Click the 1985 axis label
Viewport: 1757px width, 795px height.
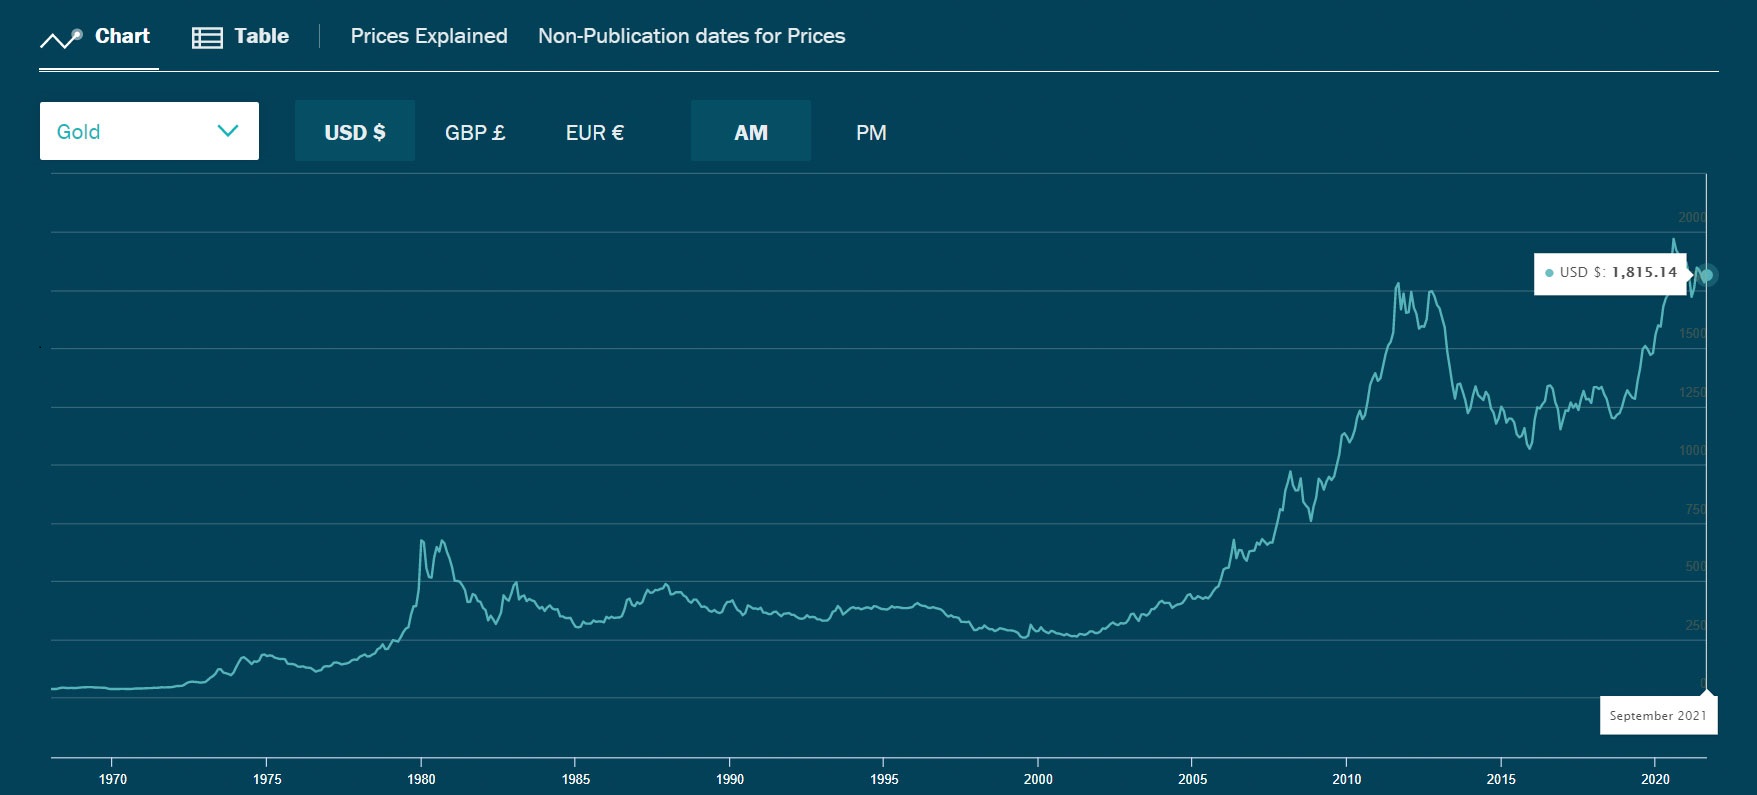(576, 779)
